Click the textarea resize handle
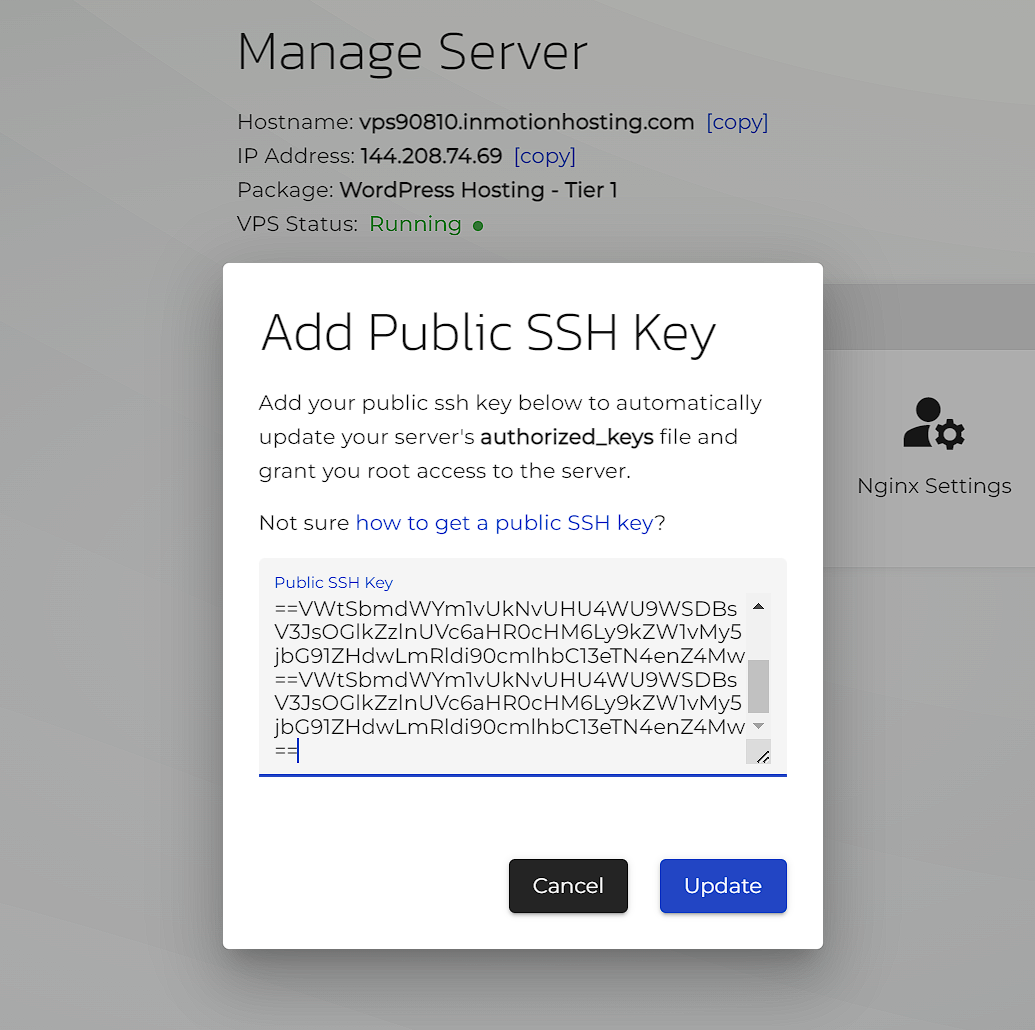Screen dimensions: 1035x1030 point(762,757)
